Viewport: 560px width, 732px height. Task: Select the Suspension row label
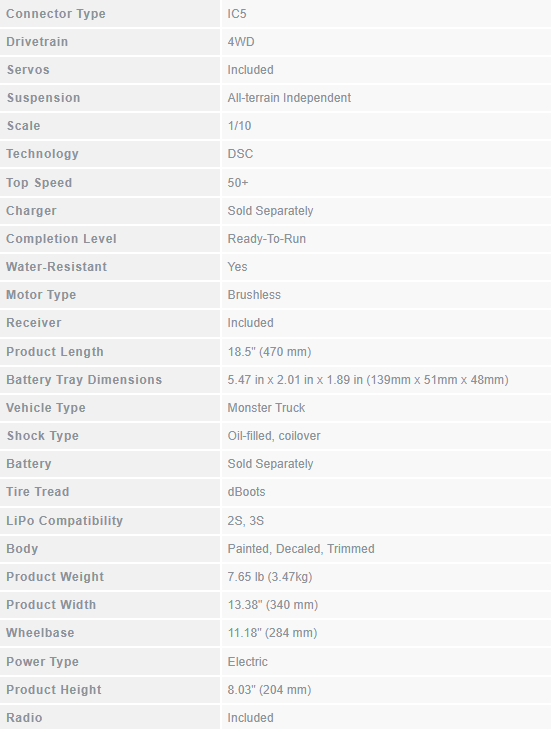[x=43, y=98]
